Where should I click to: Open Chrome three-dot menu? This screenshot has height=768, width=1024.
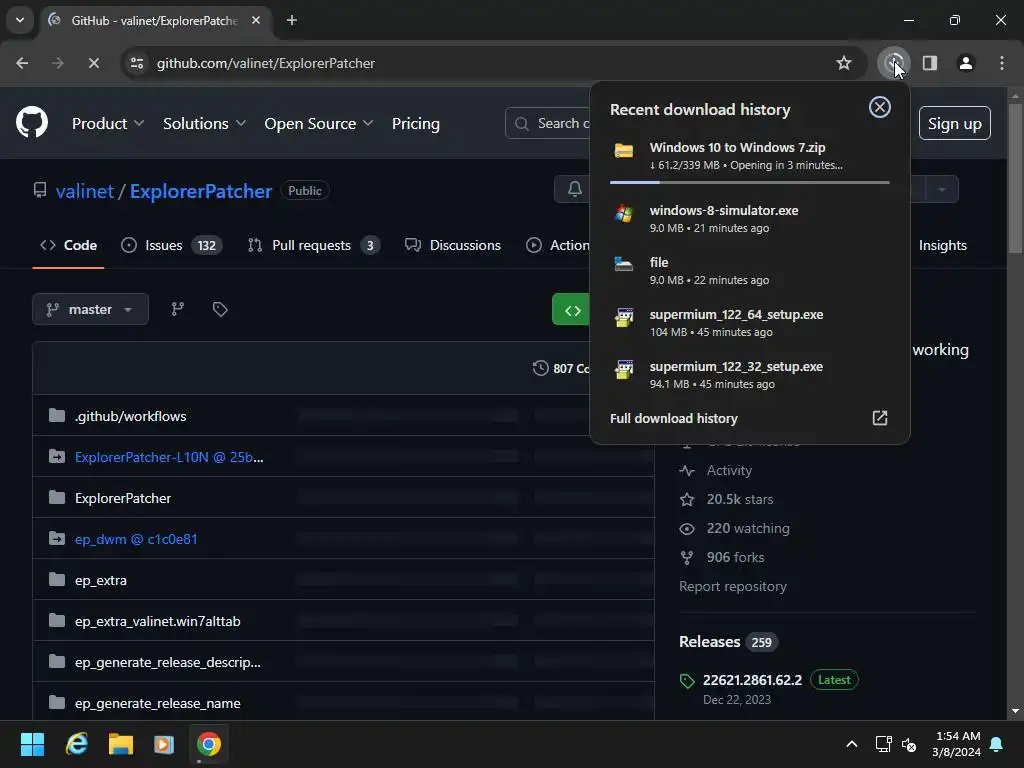pyautogui.click(x=1002, y=63)
